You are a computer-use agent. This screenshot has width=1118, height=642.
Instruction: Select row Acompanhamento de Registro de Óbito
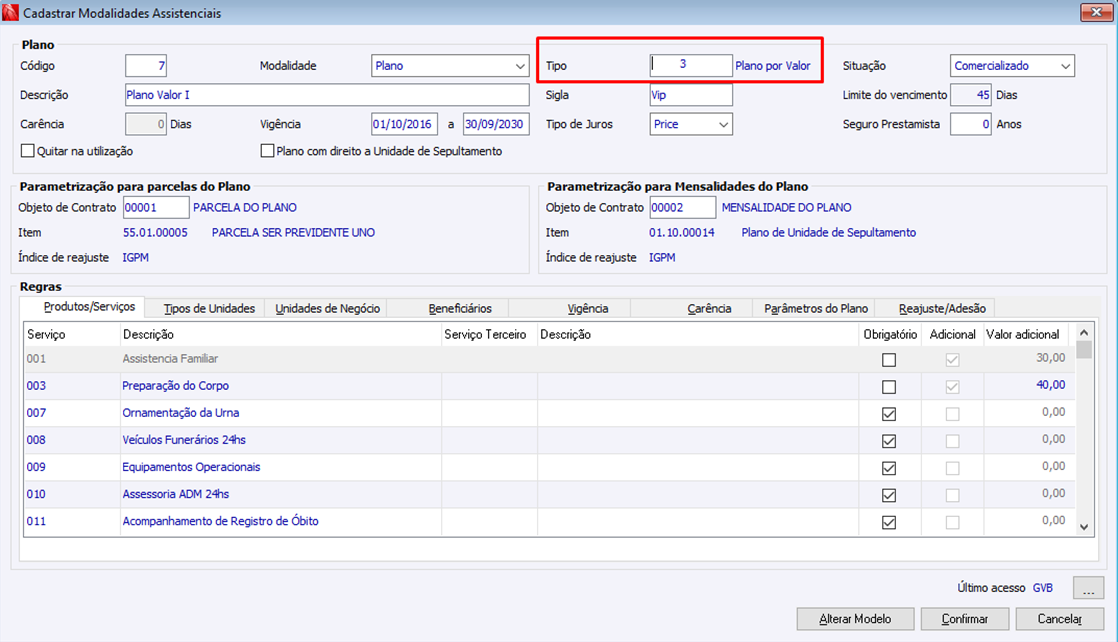[549, 521]
